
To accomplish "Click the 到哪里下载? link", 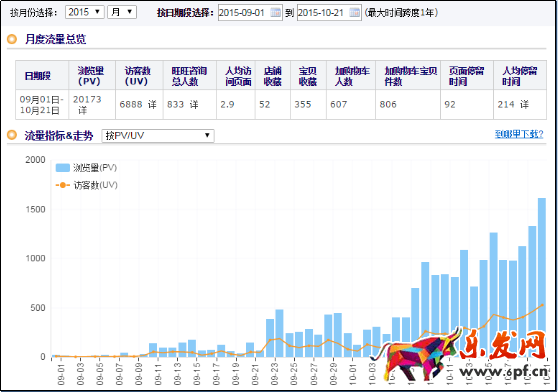I will point(519,134).
